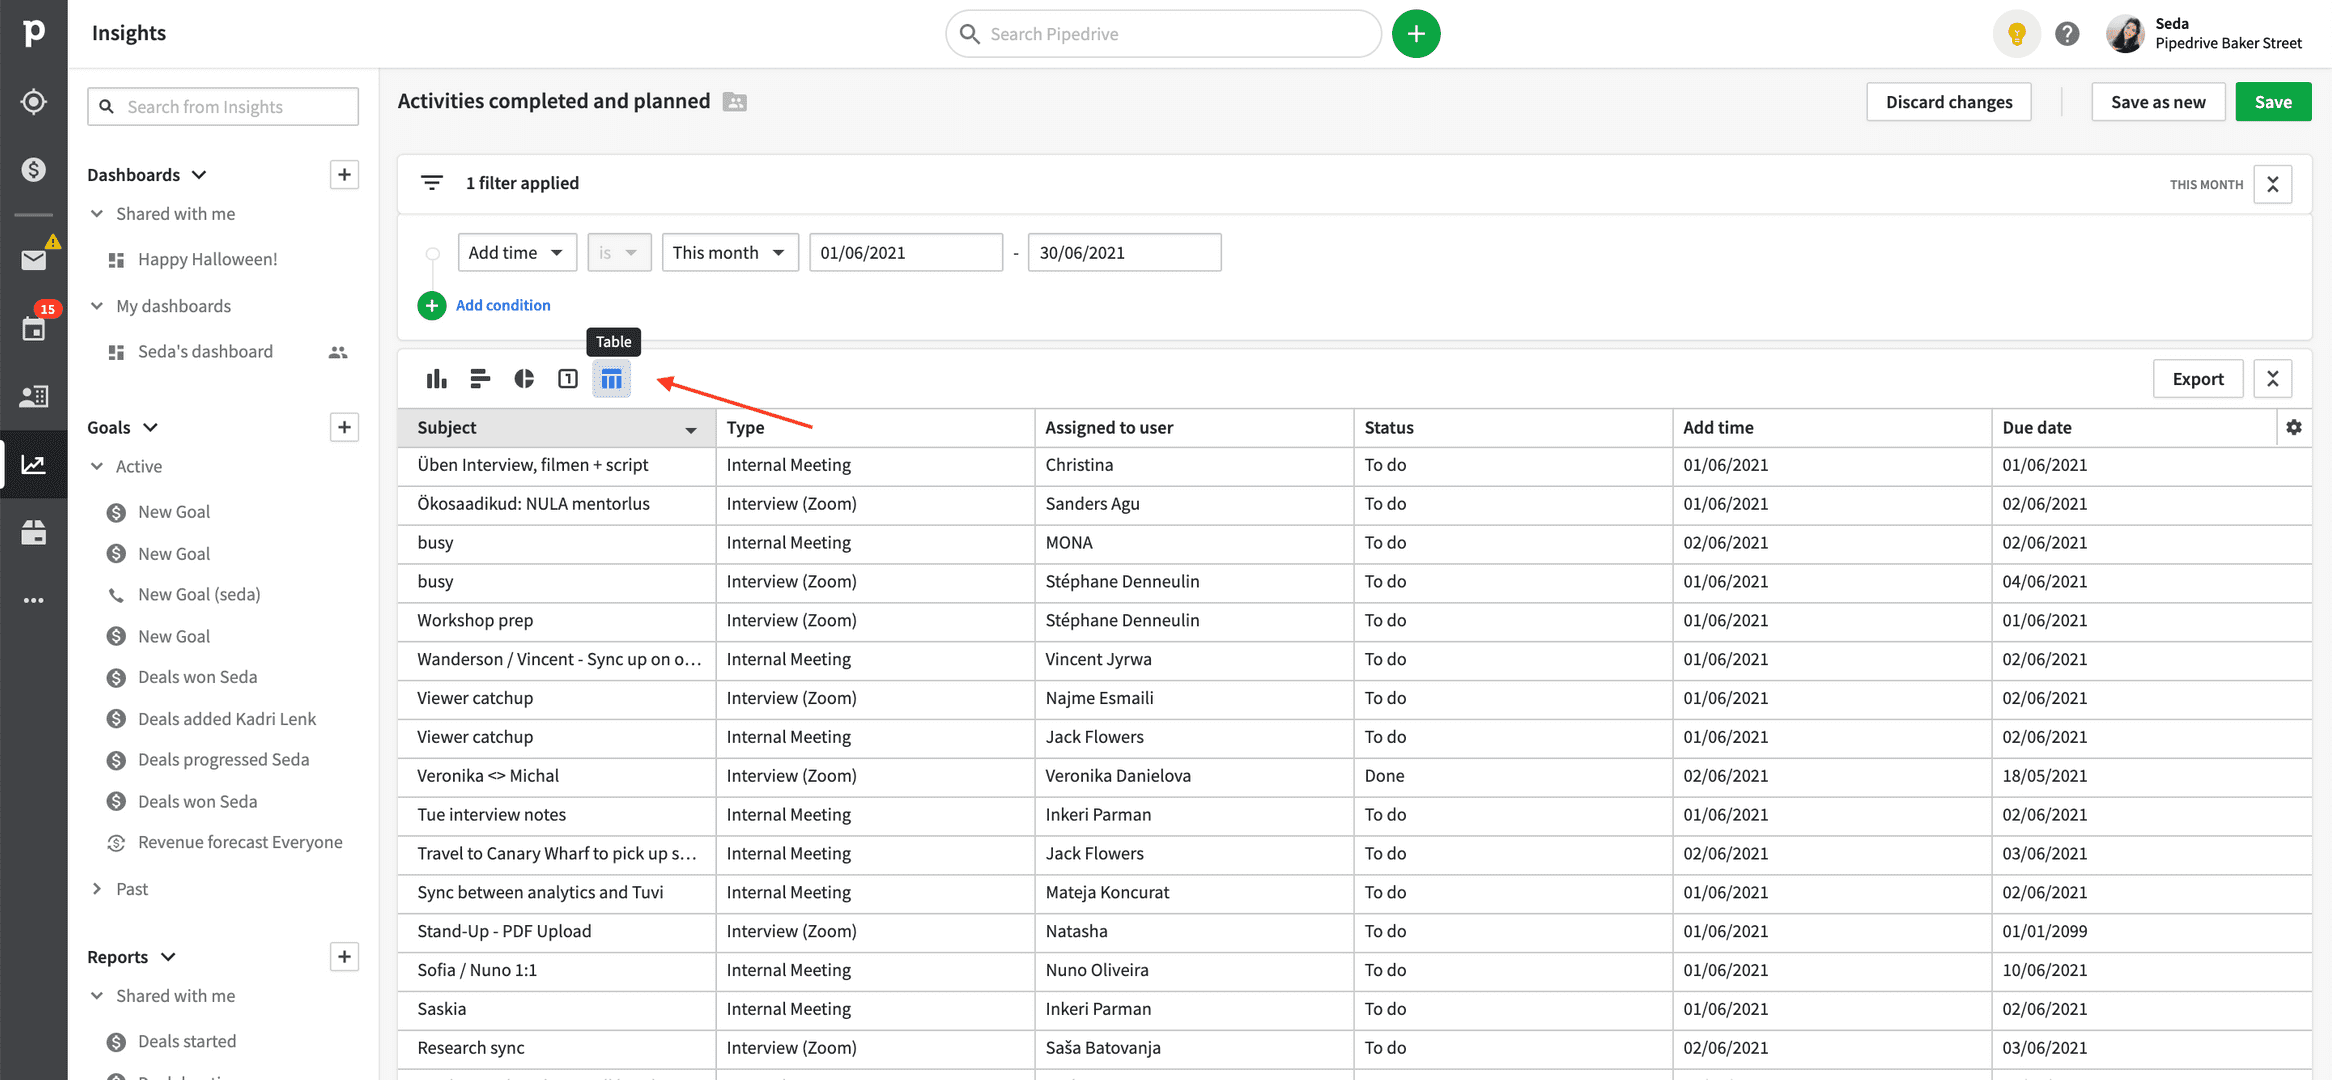Open Deals progressed Seda goal
Screen dimensions: 2332x1080
coord(223,760)
